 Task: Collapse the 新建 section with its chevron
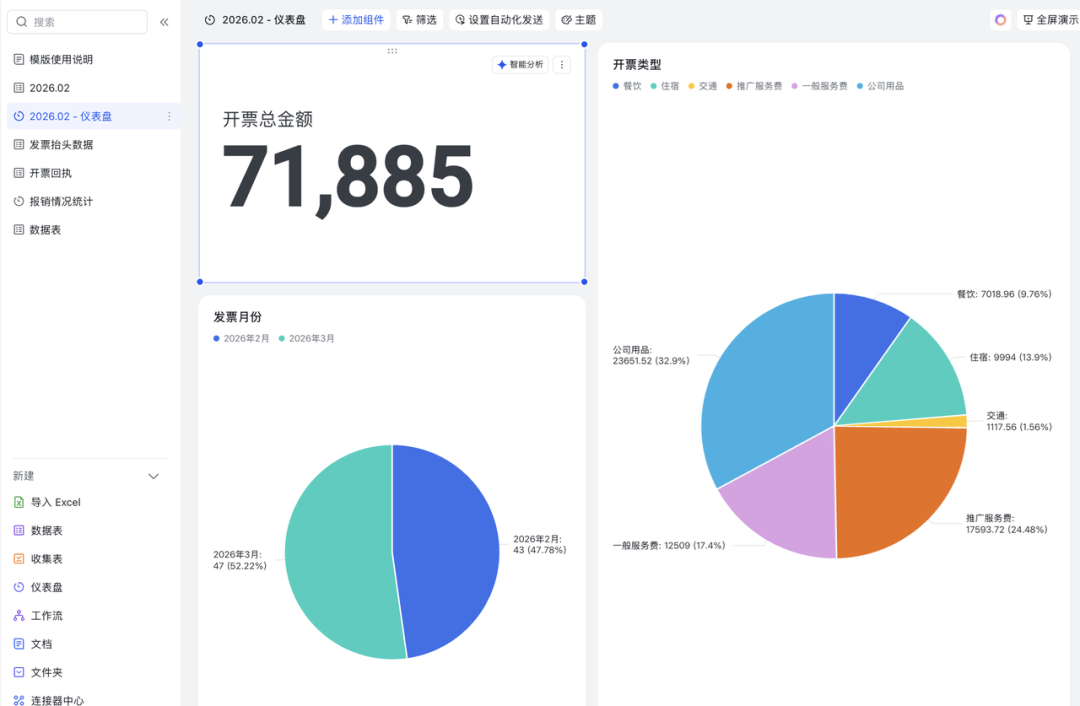tap(155, 476)
